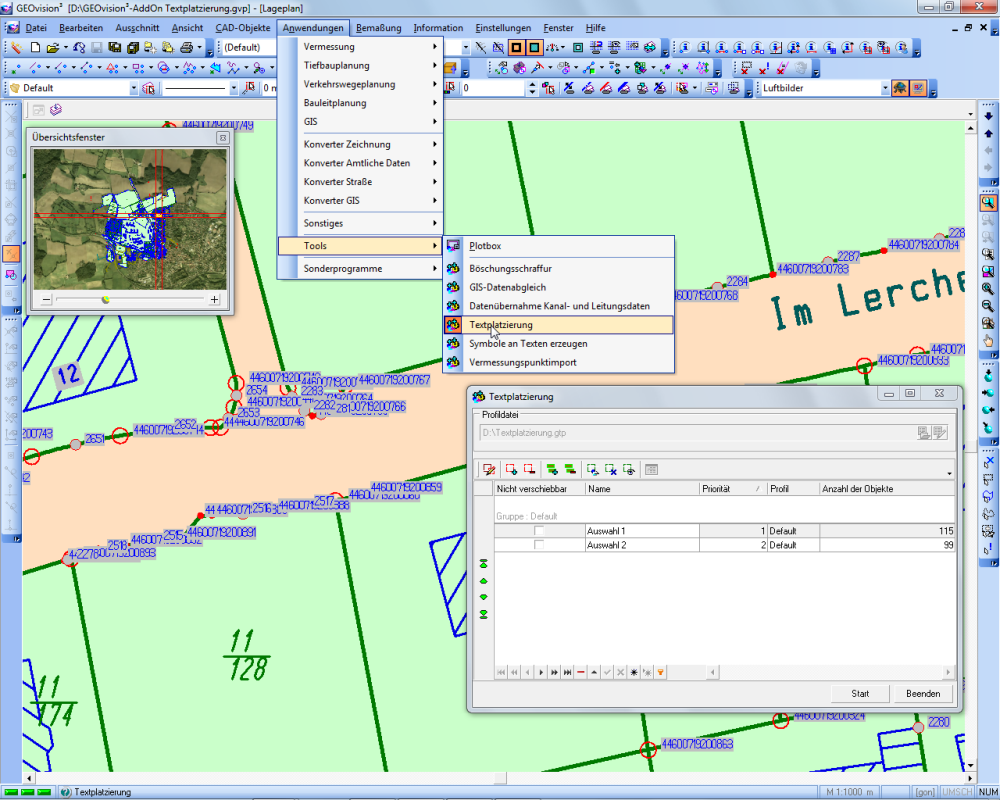Click the pan hand icon in right sidebar
This screenshot has width=1000, height=800.
tap(988, 341)
